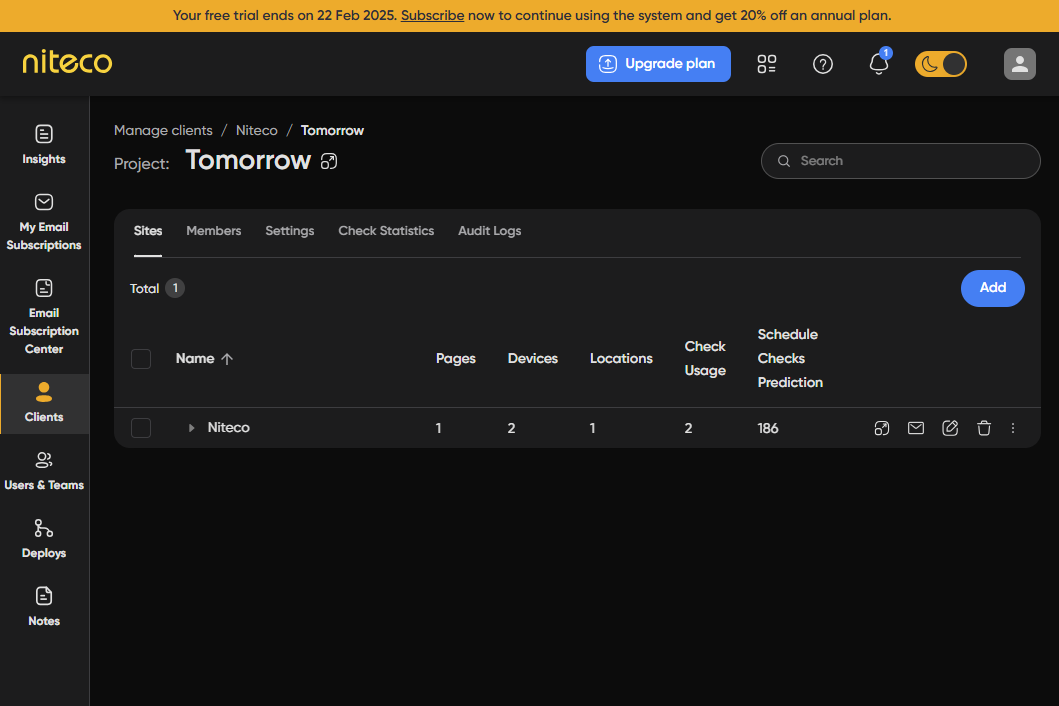Open notifications bell icon
The width and height of the screenshot is (1059, 706).
tap(879, 64)
